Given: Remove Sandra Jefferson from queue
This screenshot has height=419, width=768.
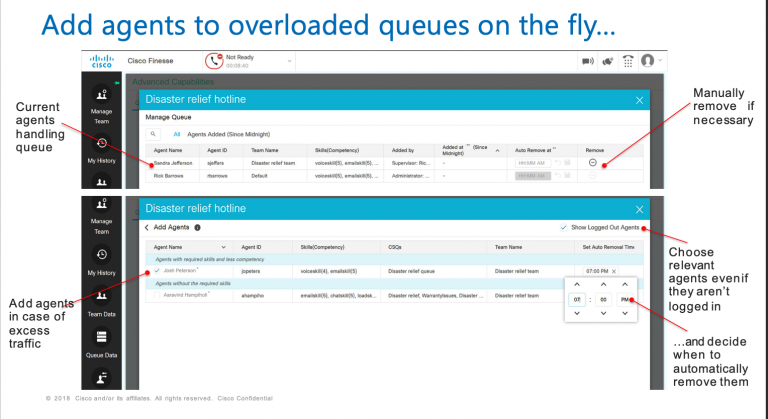Looking at the screenshot, I should click(593, 162).
